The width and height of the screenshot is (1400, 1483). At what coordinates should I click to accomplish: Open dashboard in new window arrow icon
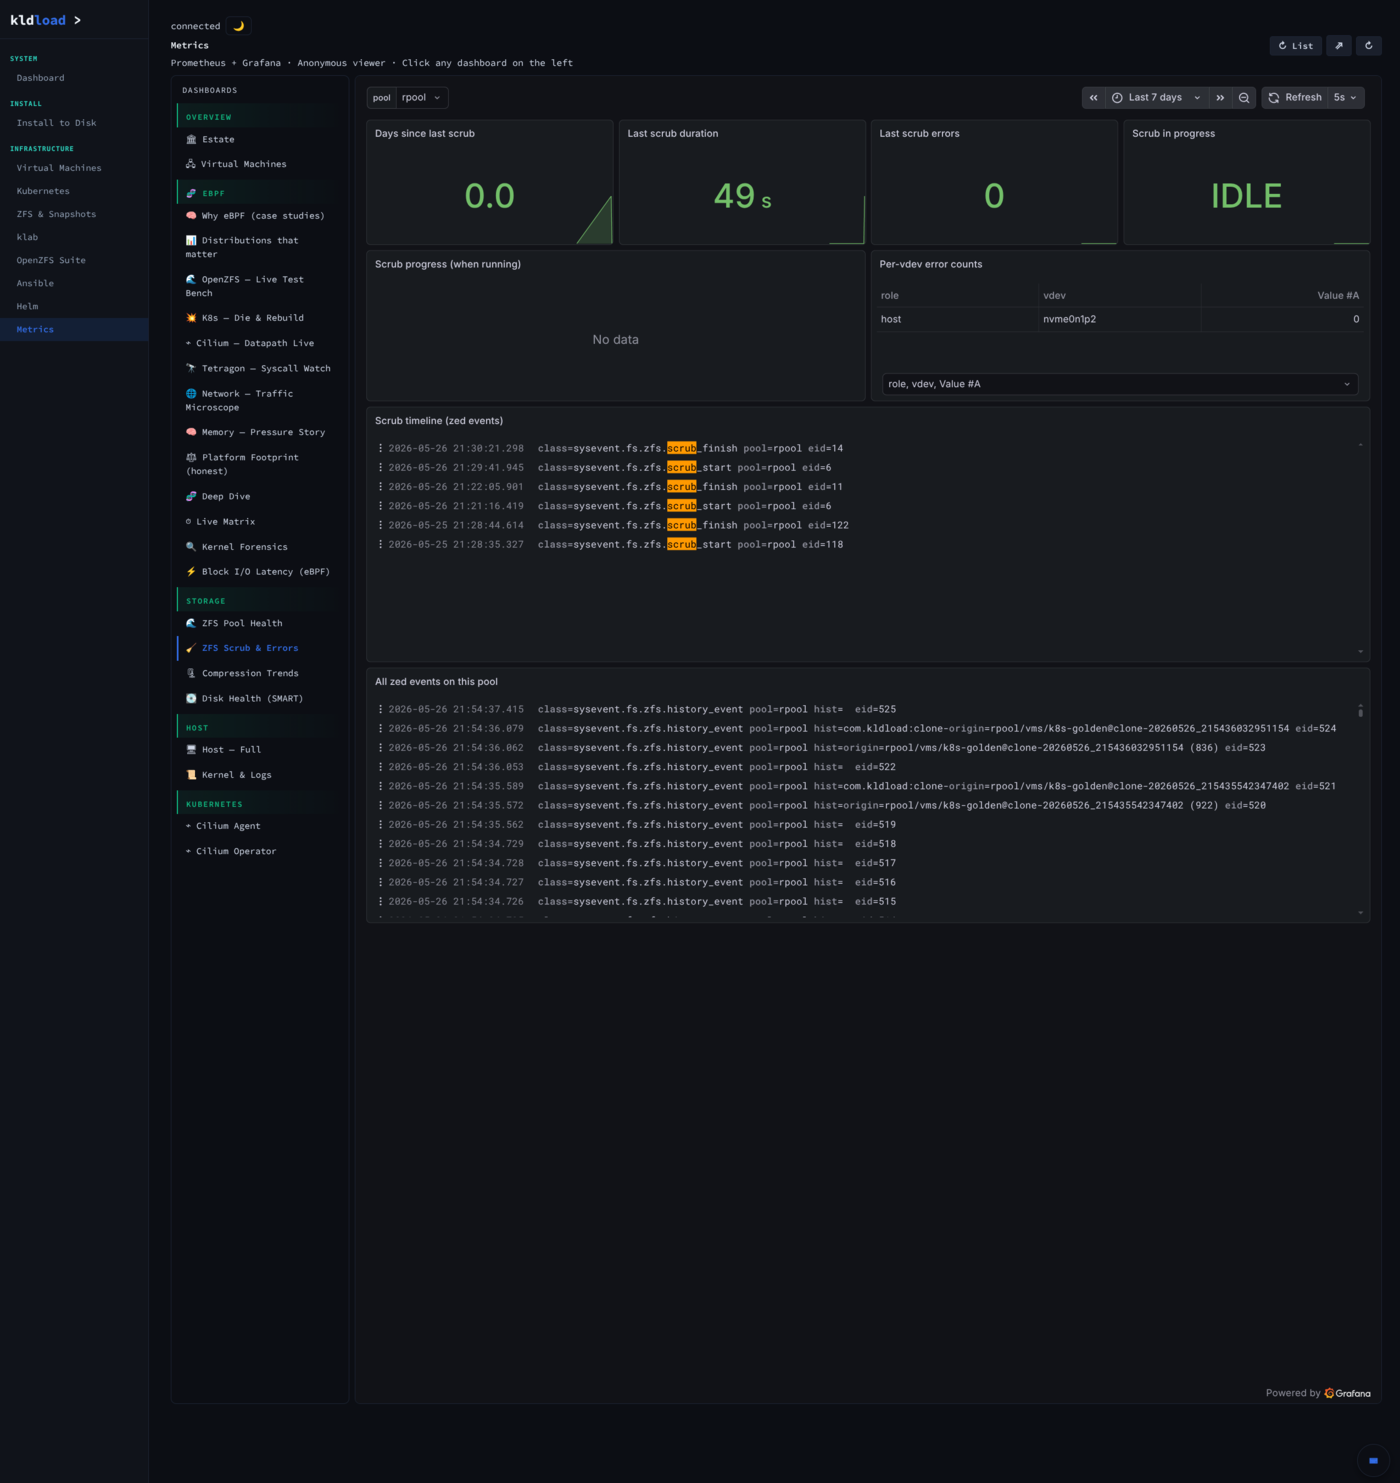click(x=1339, y=45)
